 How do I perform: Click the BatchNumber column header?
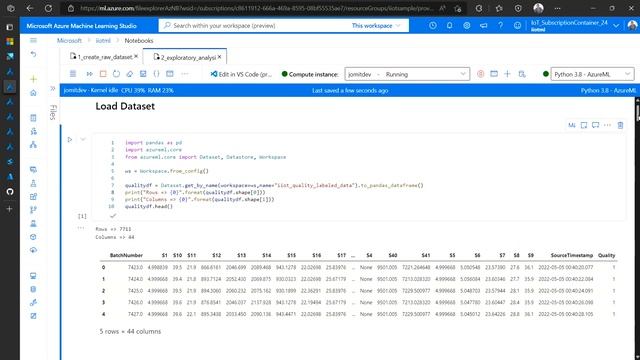126,255
